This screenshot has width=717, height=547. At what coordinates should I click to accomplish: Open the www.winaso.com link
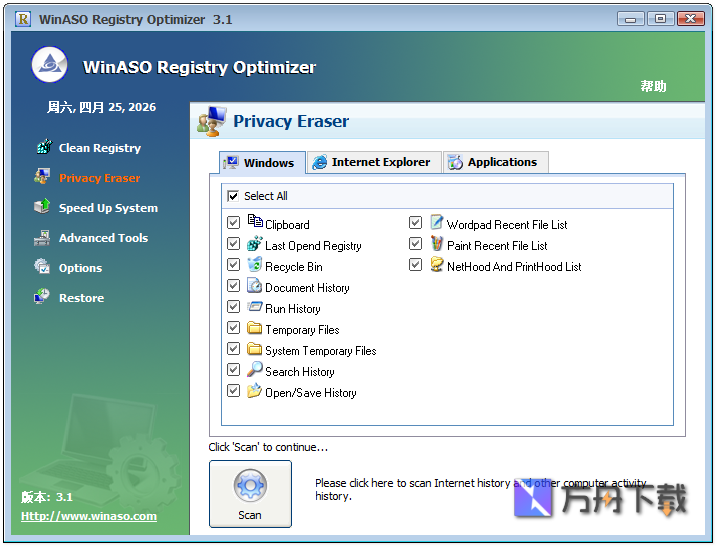89,516
